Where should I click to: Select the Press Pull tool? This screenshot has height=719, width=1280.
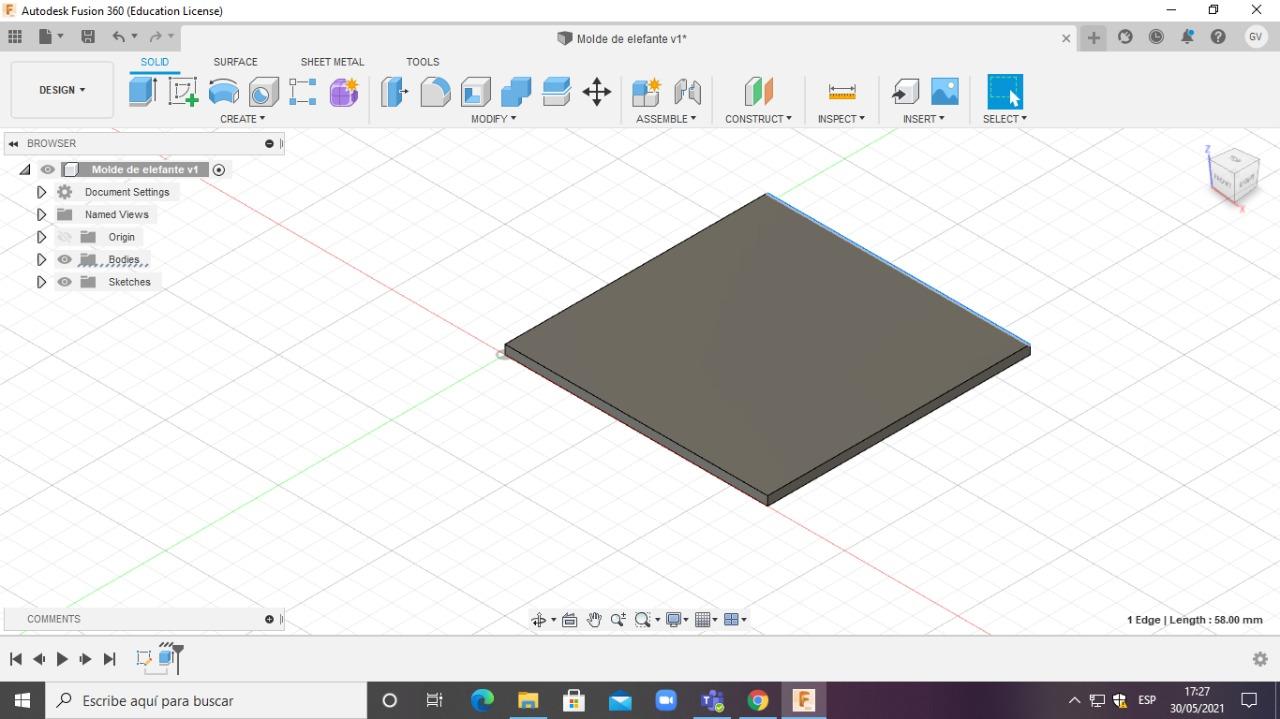click(x=395, y=92)
